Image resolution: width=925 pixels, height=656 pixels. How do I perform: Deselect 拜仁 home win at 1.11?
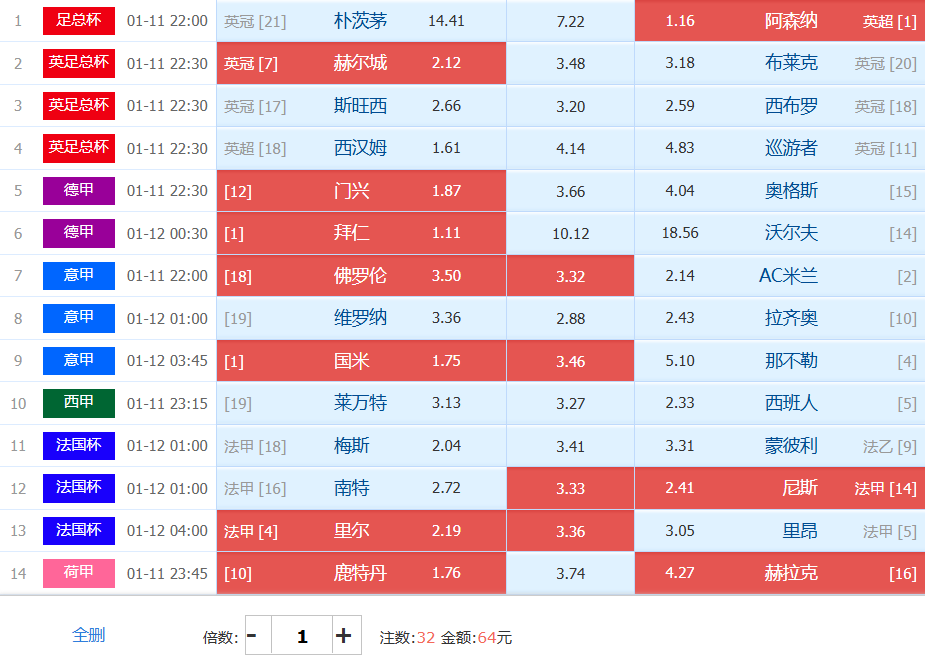(361, 233)
